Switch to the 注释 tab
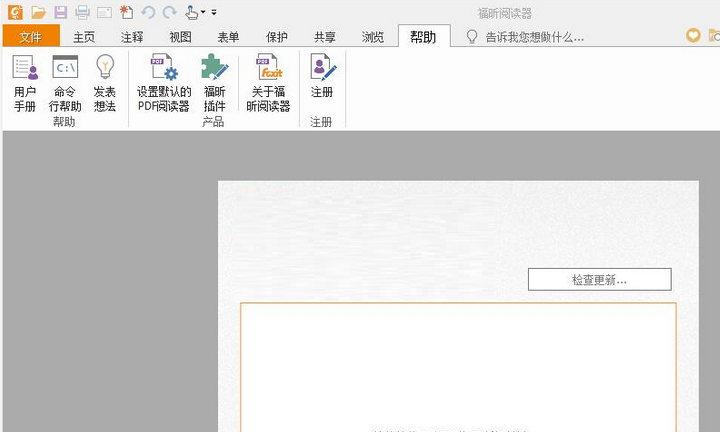The image size is (720, 432). [132, 37]
